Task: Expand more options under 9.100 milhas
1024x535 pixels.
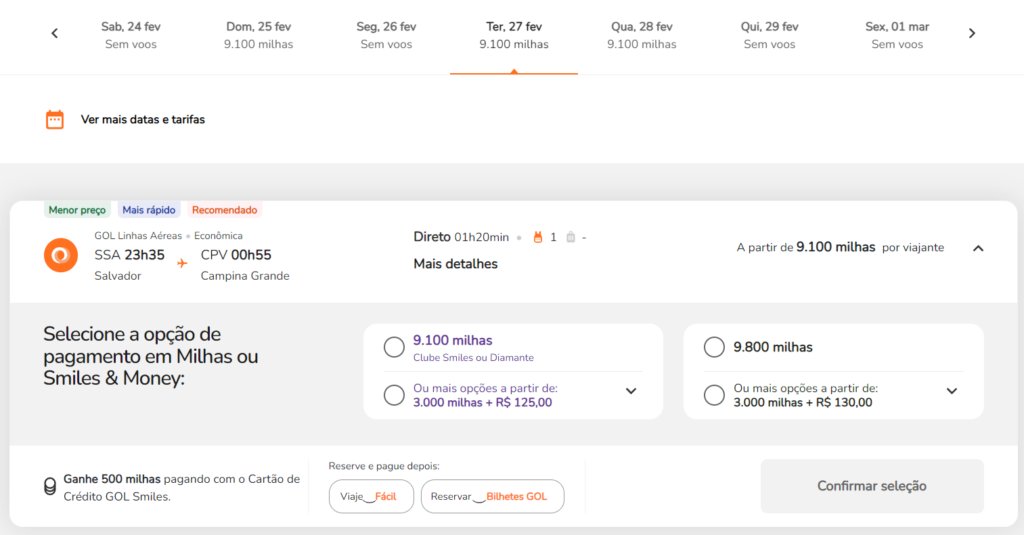Action: [x=631, y=391]
